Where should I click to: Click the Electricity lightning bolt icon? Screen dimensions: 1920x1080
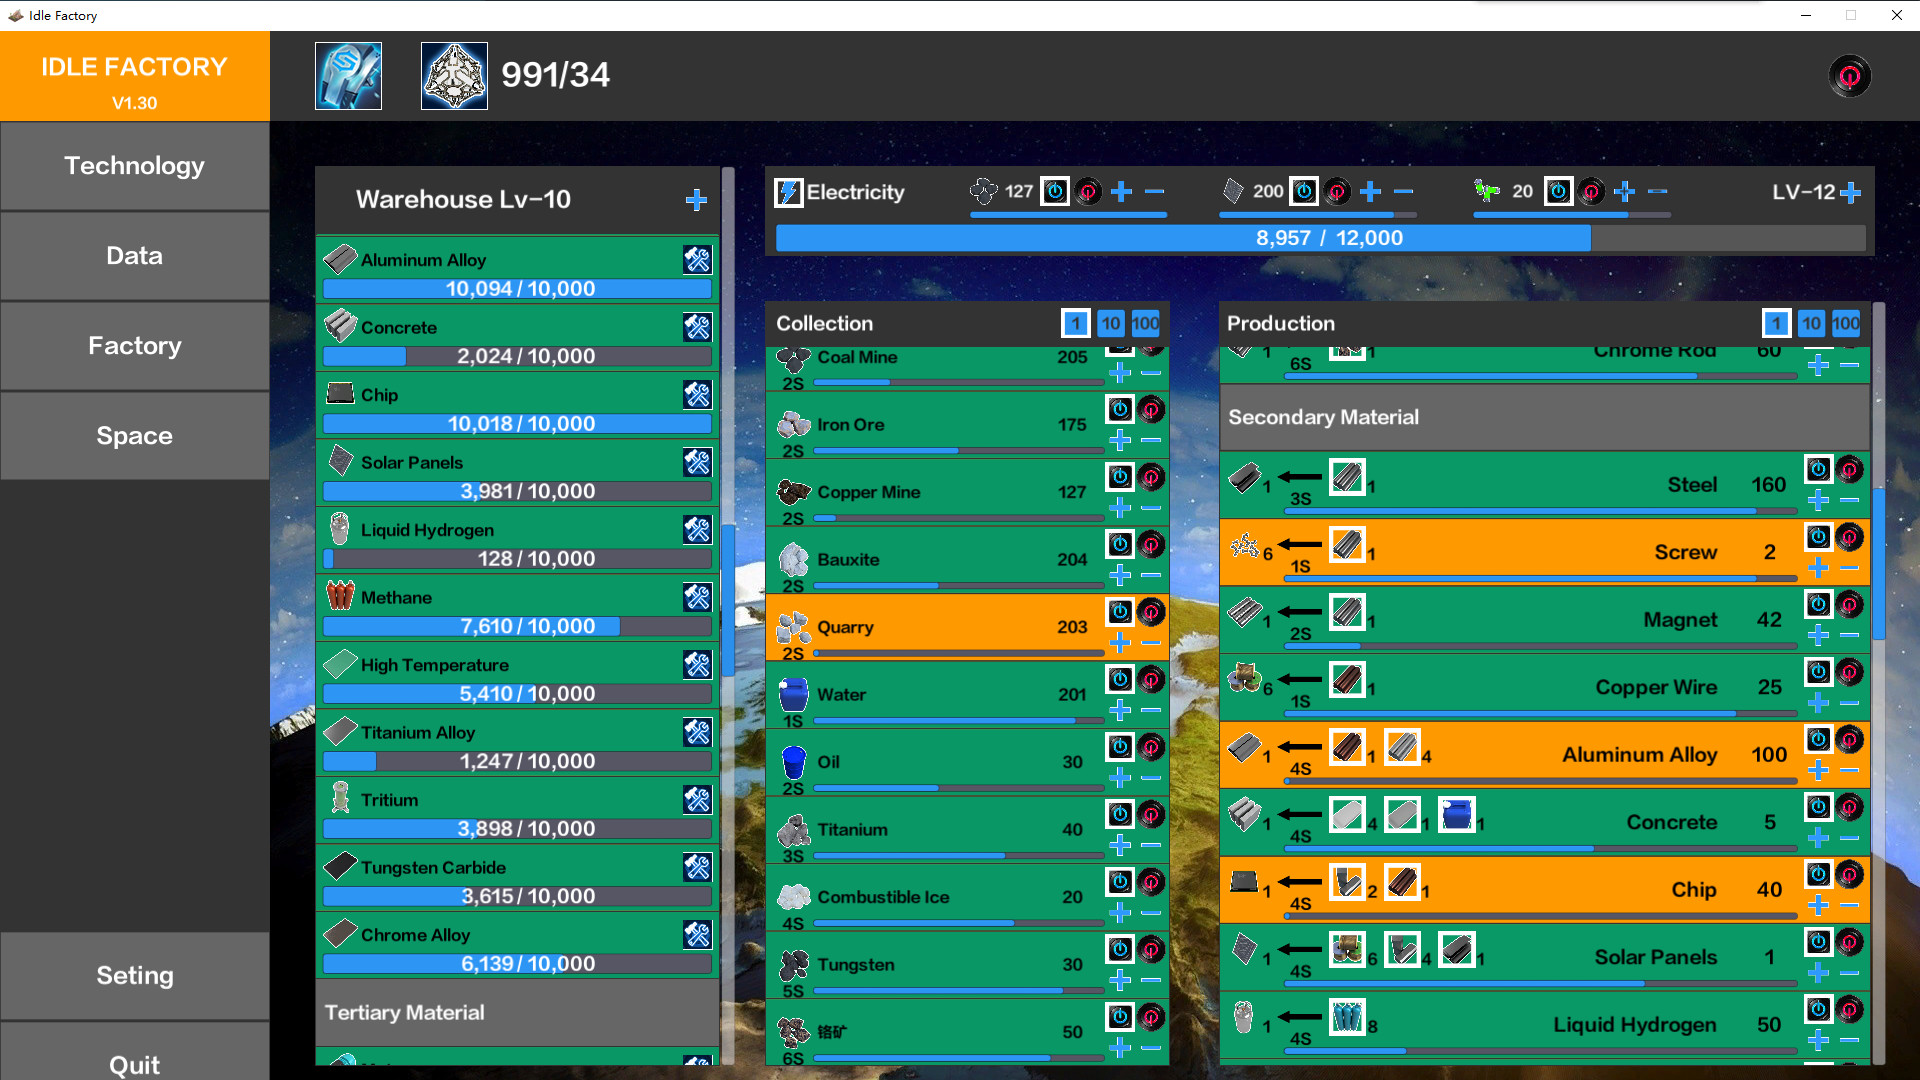click(789, 192)
